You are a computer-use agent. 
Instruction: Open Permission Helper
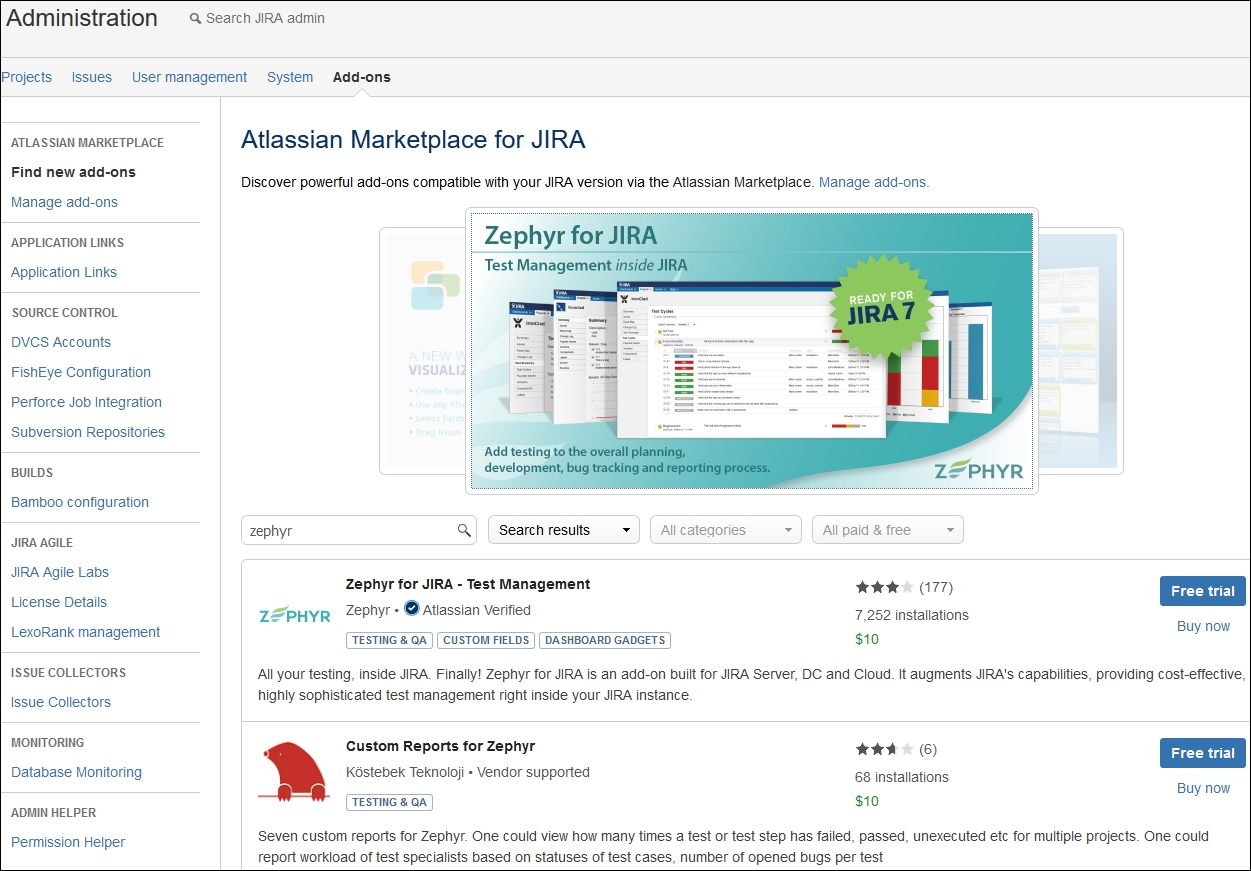(x=68, y=842)
